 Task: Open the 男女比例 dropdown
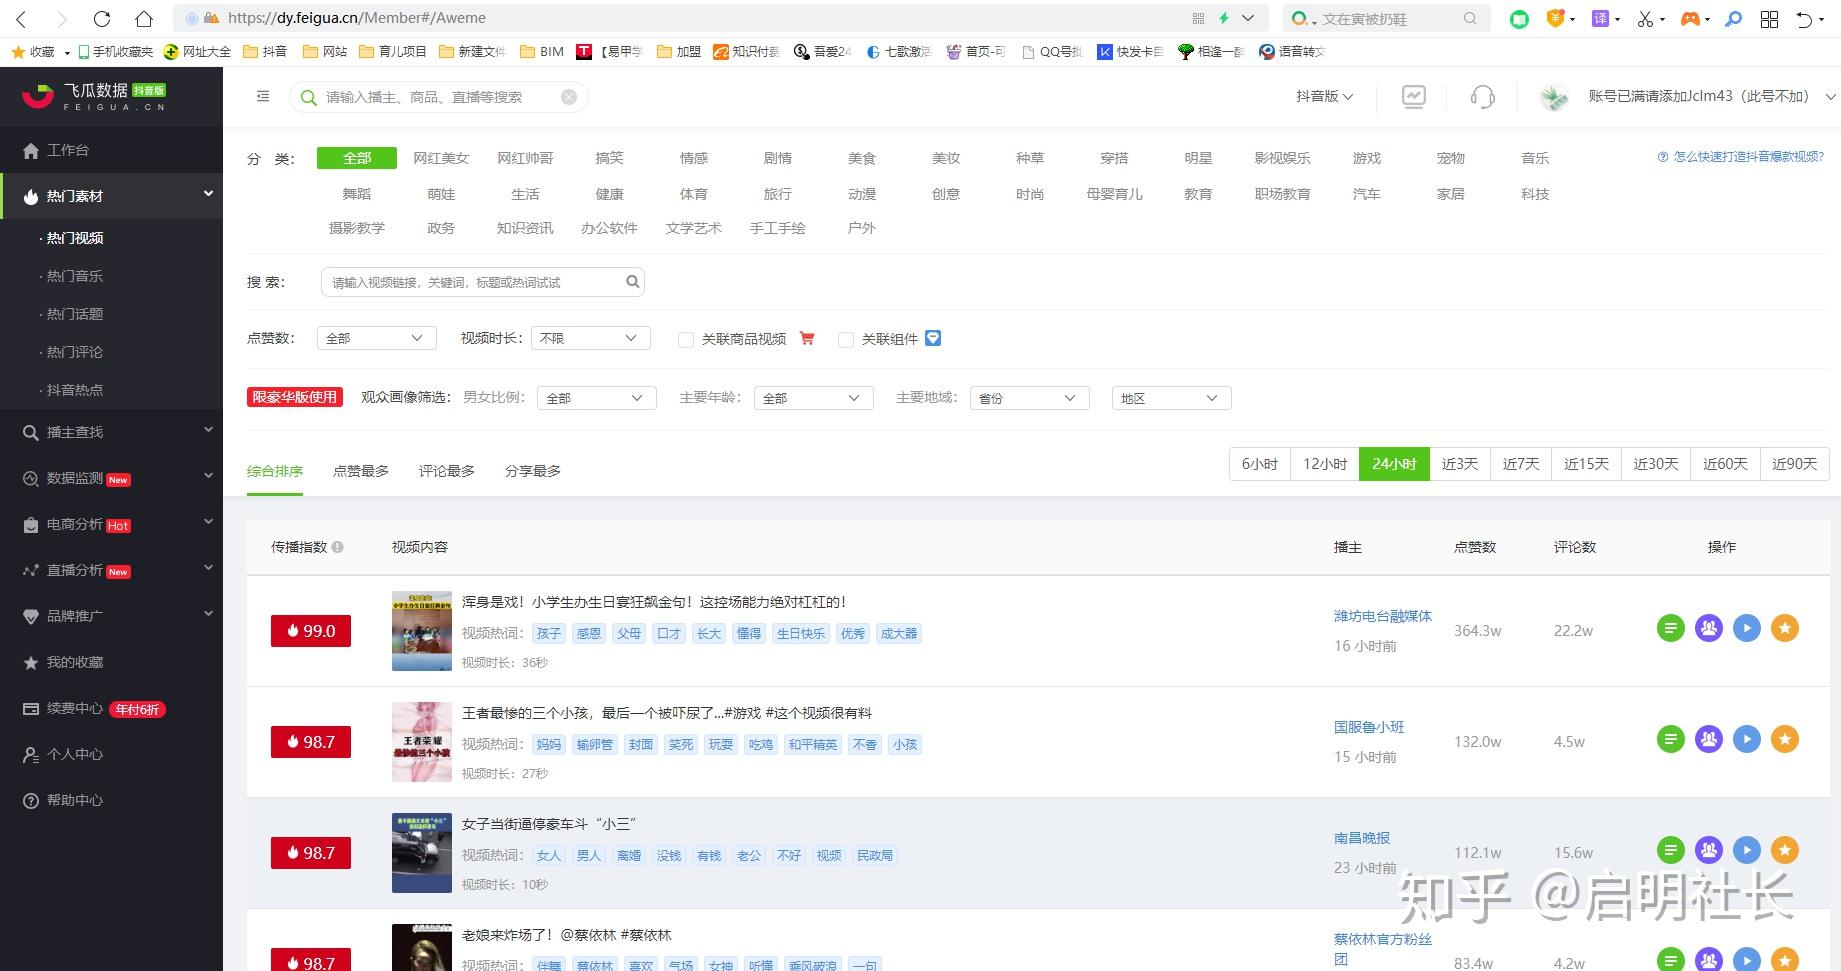pos(596,398)
